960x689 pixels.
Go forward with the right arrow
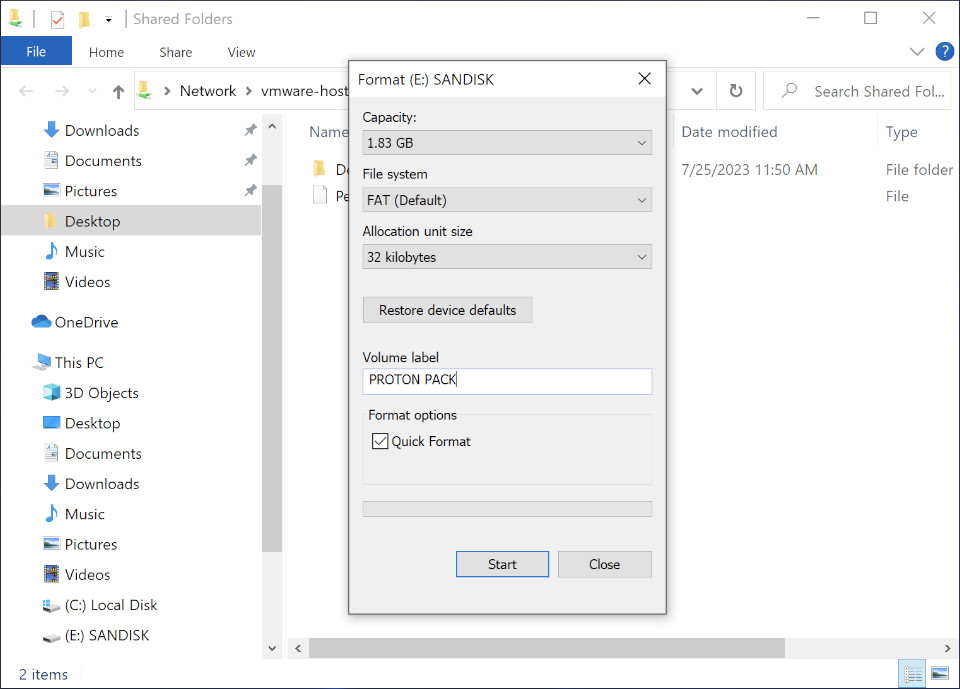pos(62,91)
